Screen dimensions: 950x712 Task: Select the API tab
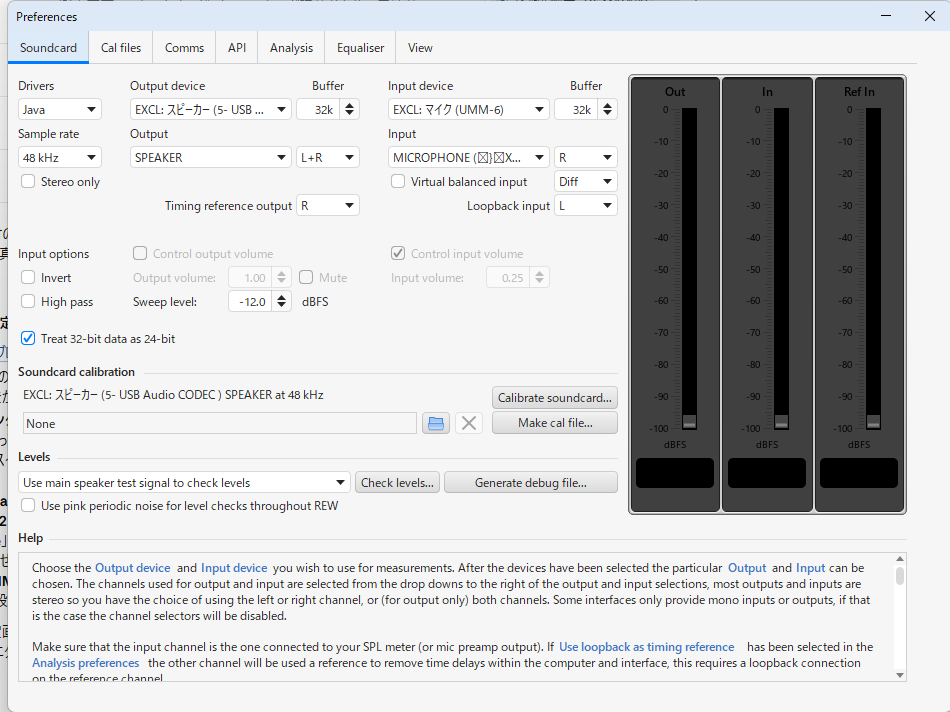click(237, 48)
